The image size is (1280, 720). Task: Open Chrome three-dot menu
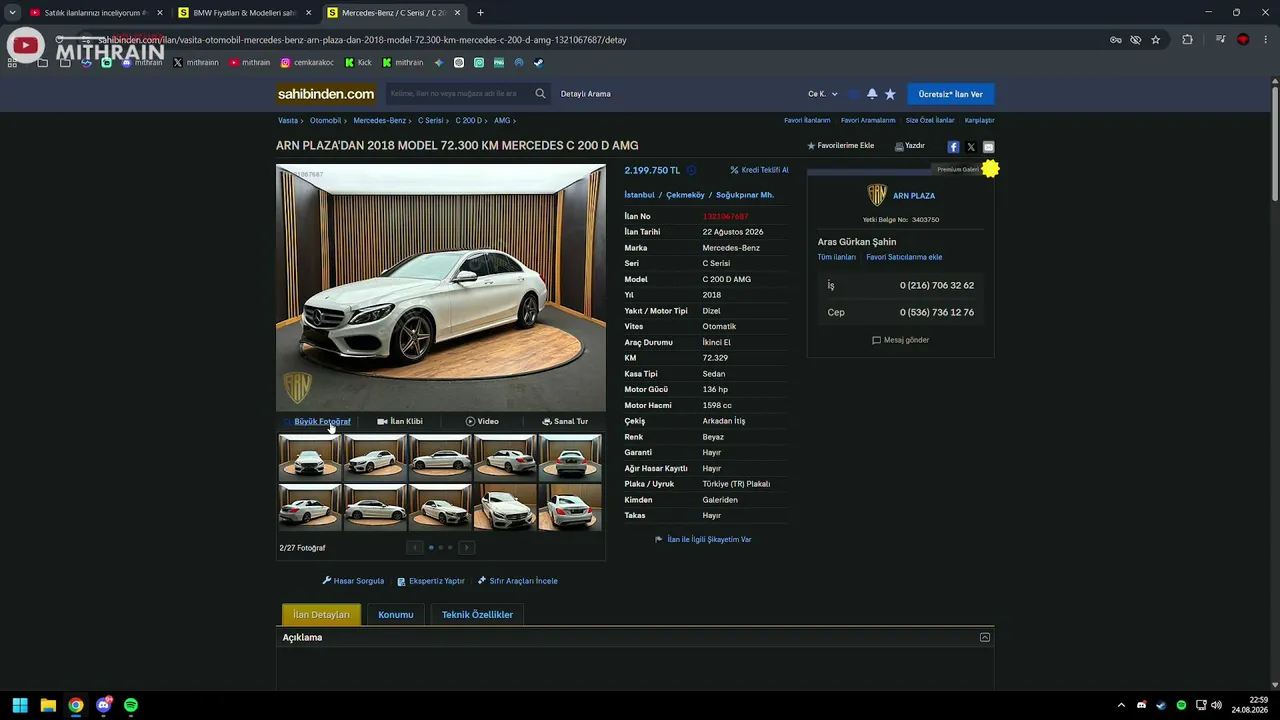tap(1266, 40)
